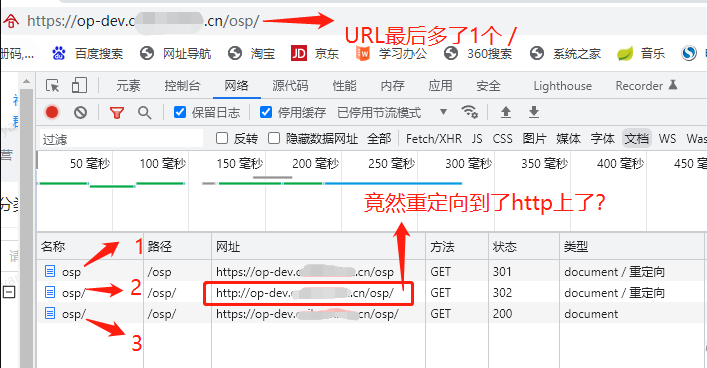Open the throttling mode dropdown

click(392, 112)
